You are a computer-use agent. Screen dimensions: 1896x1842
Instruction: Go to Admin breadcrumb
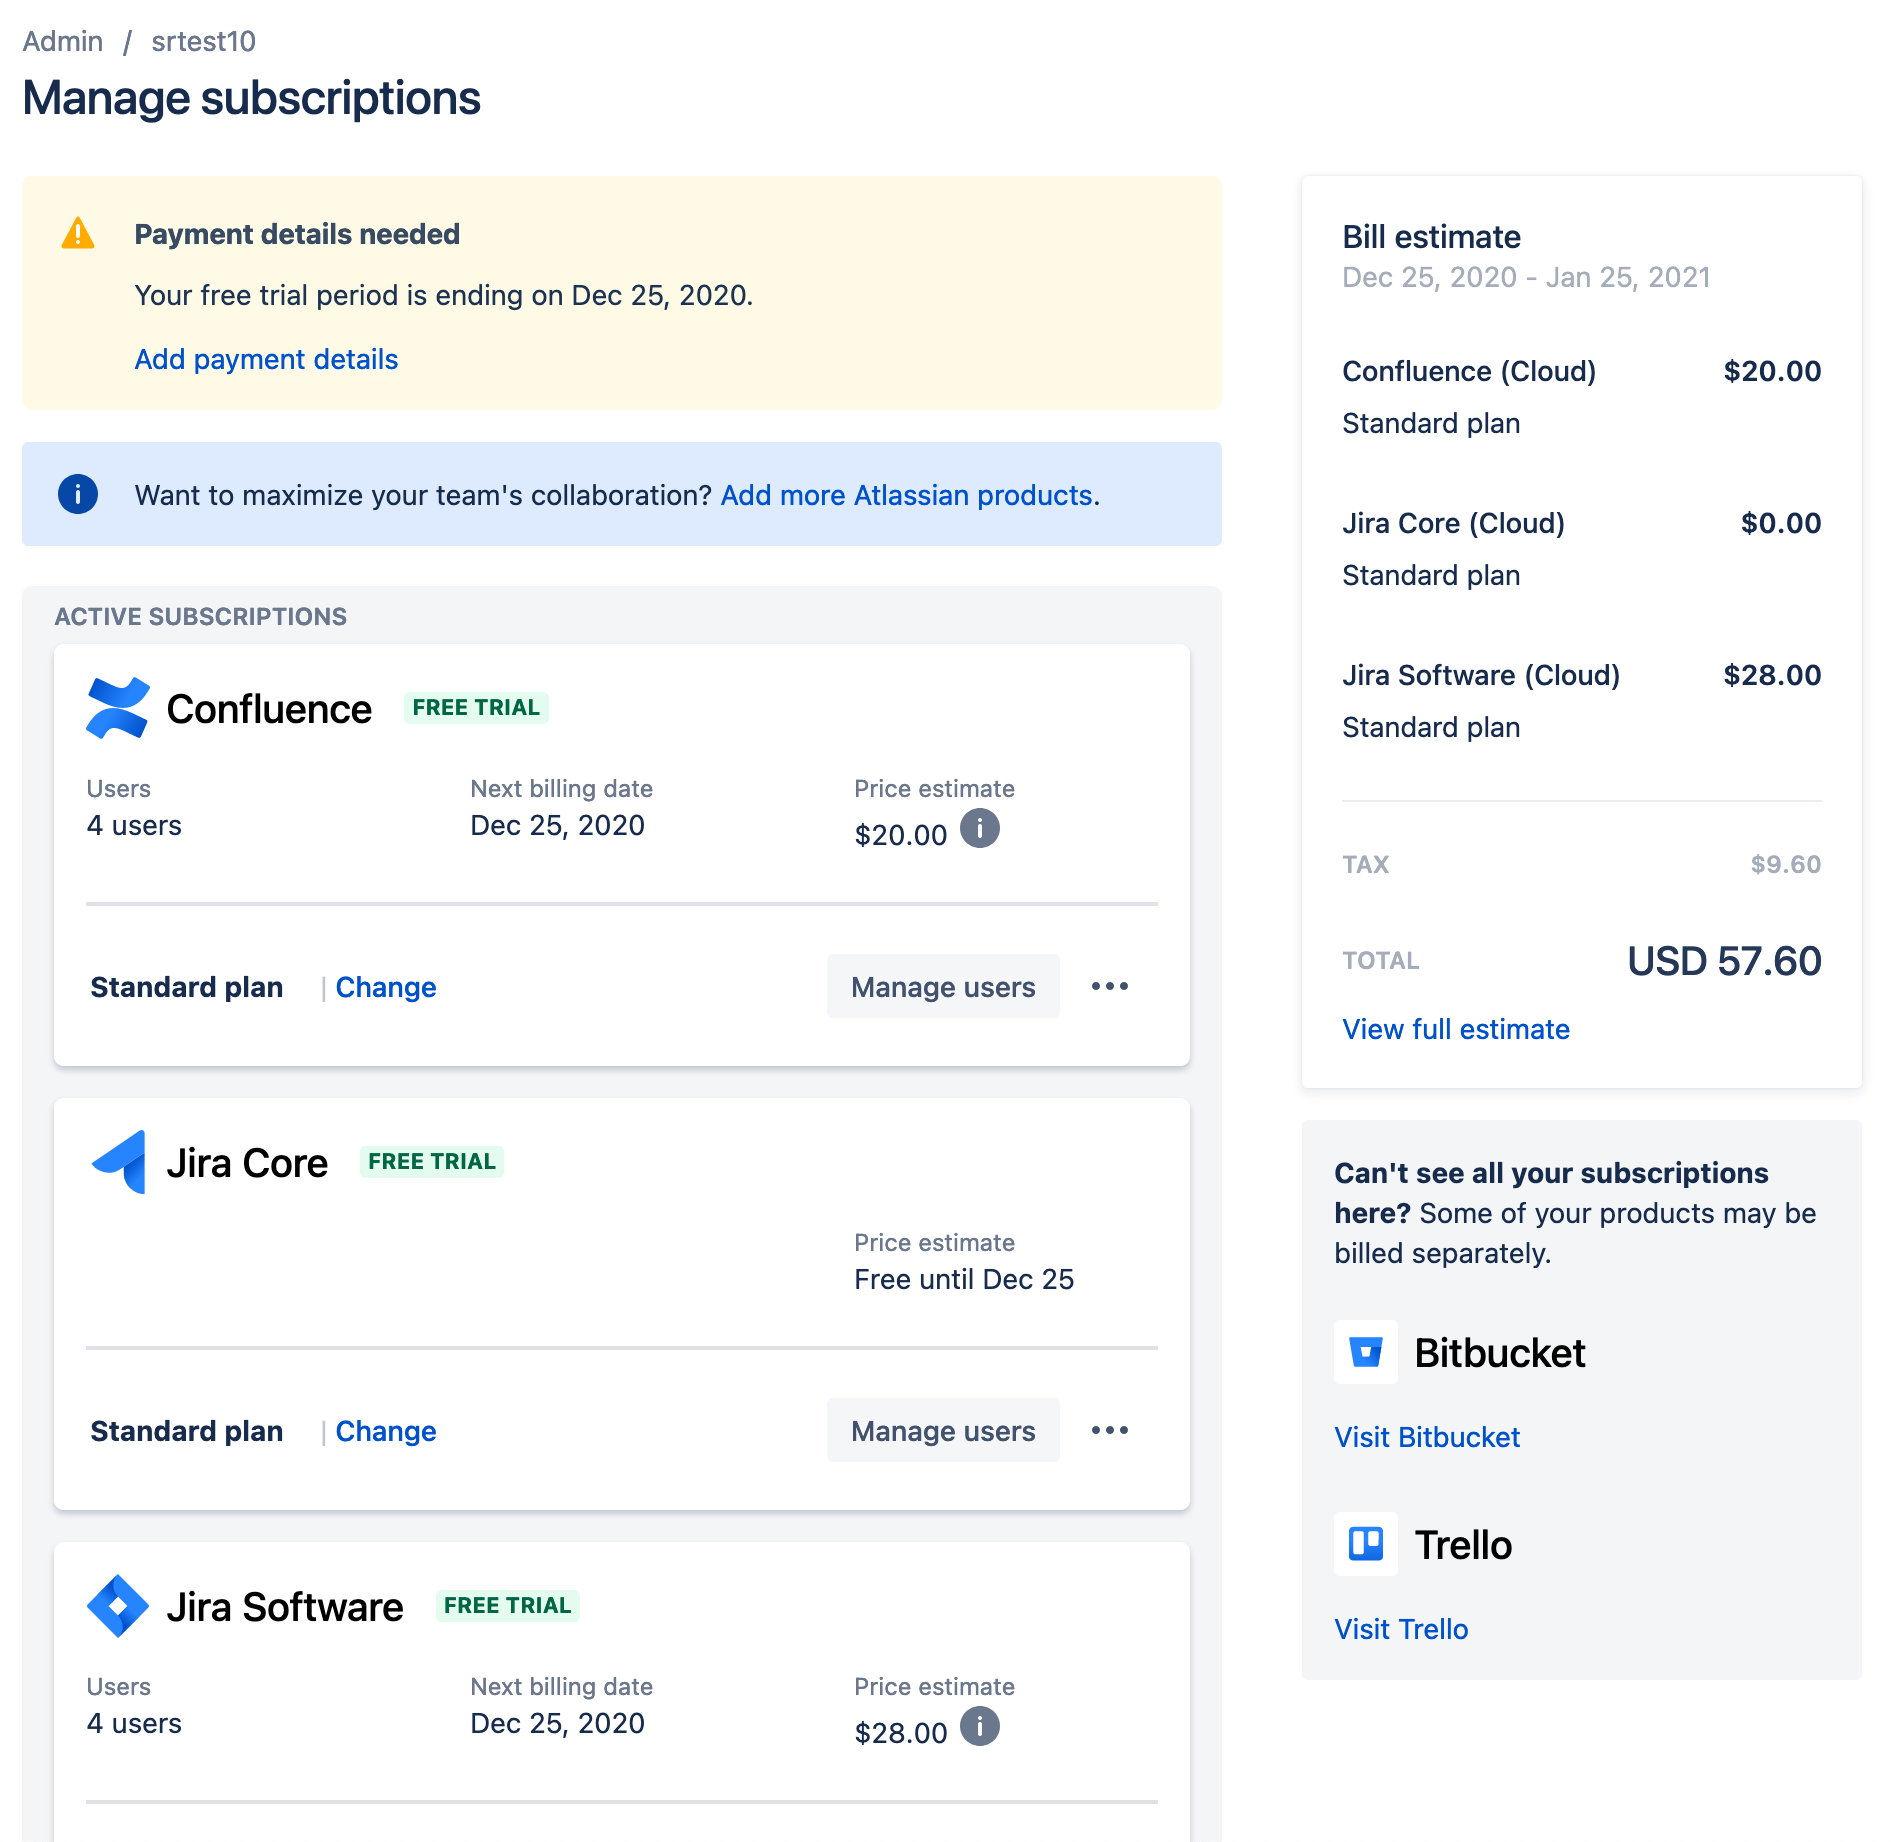click(x=63, y=41)
